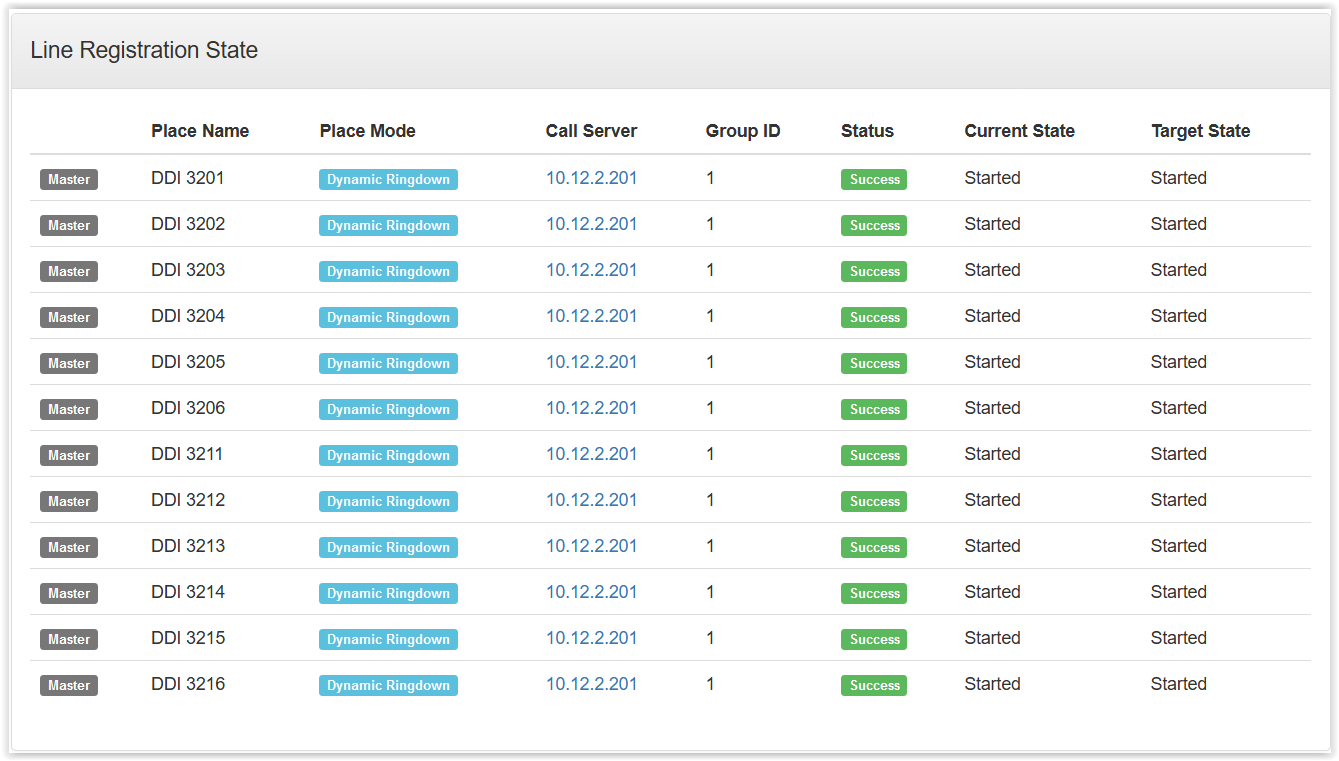This screenshot has height=761, width=1339.
Task: Click the Place Mode column header
Action: pyautogui.click(x=367, y=131)
